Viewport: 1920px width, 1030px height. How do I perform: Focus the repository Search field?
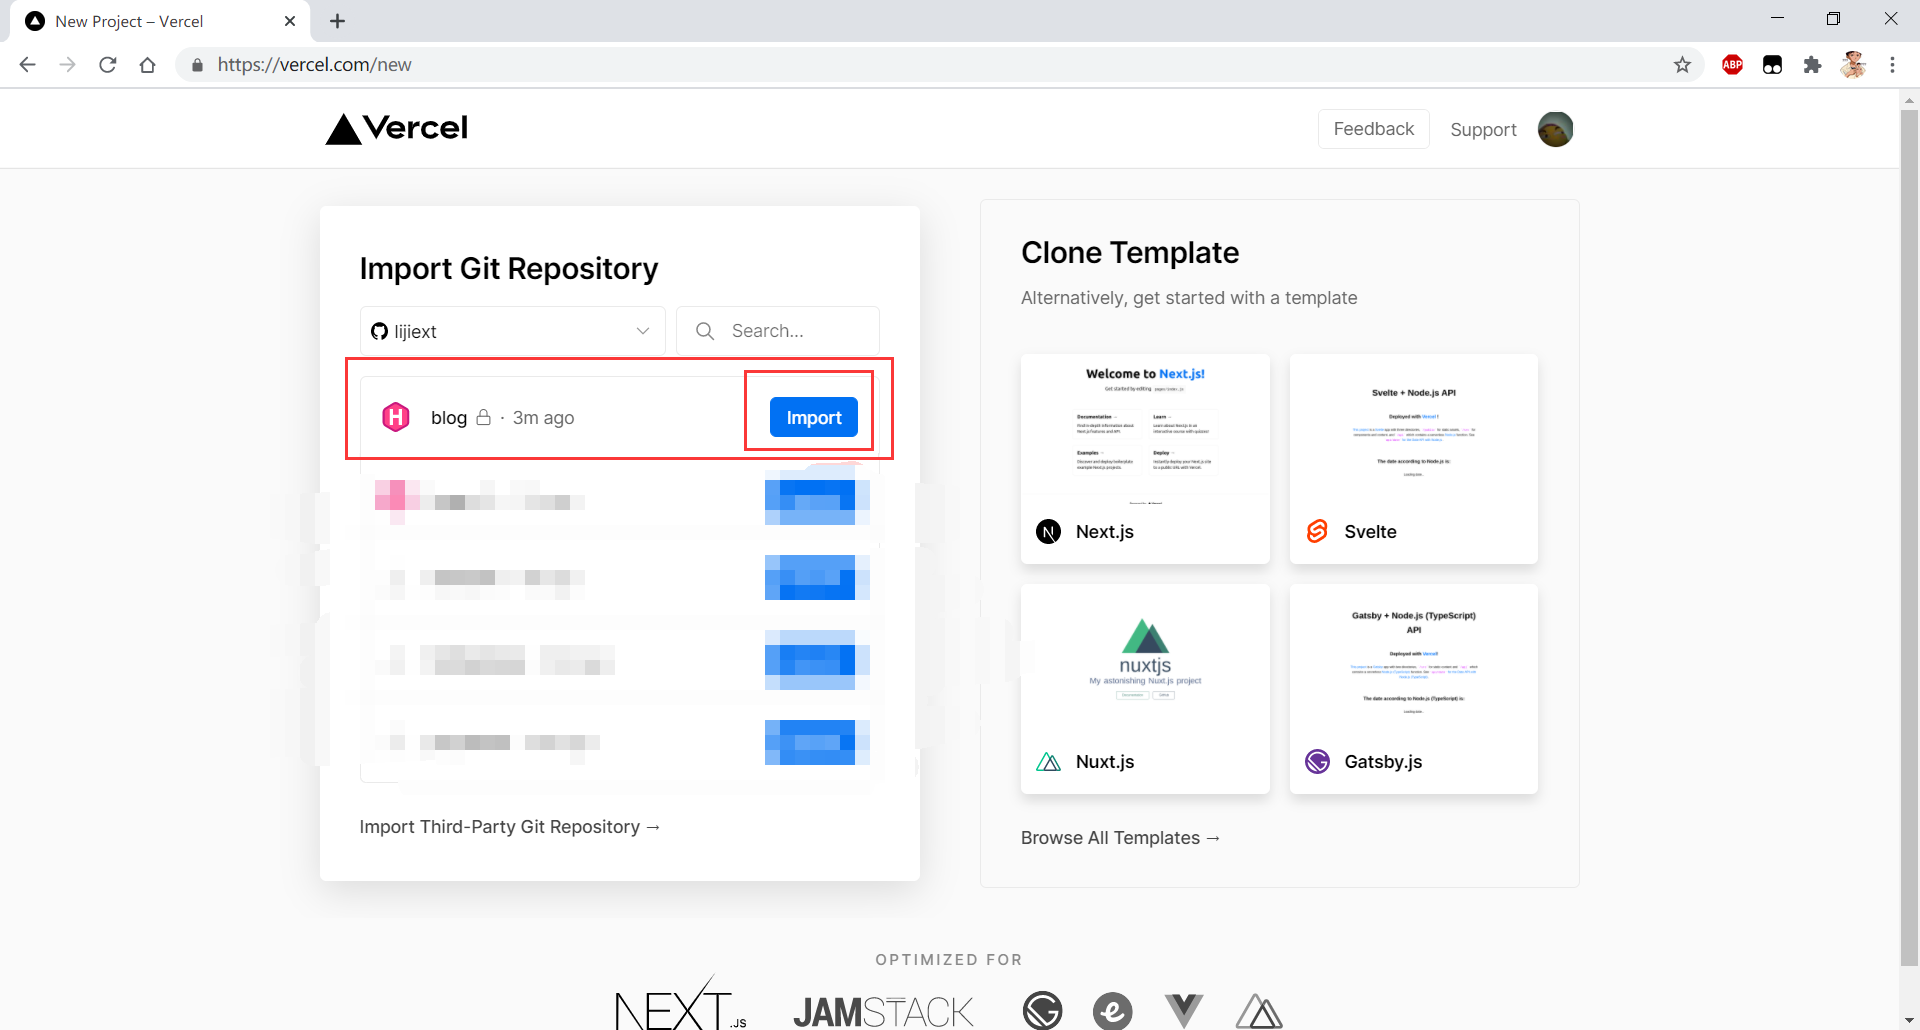[x=778, y=331]
